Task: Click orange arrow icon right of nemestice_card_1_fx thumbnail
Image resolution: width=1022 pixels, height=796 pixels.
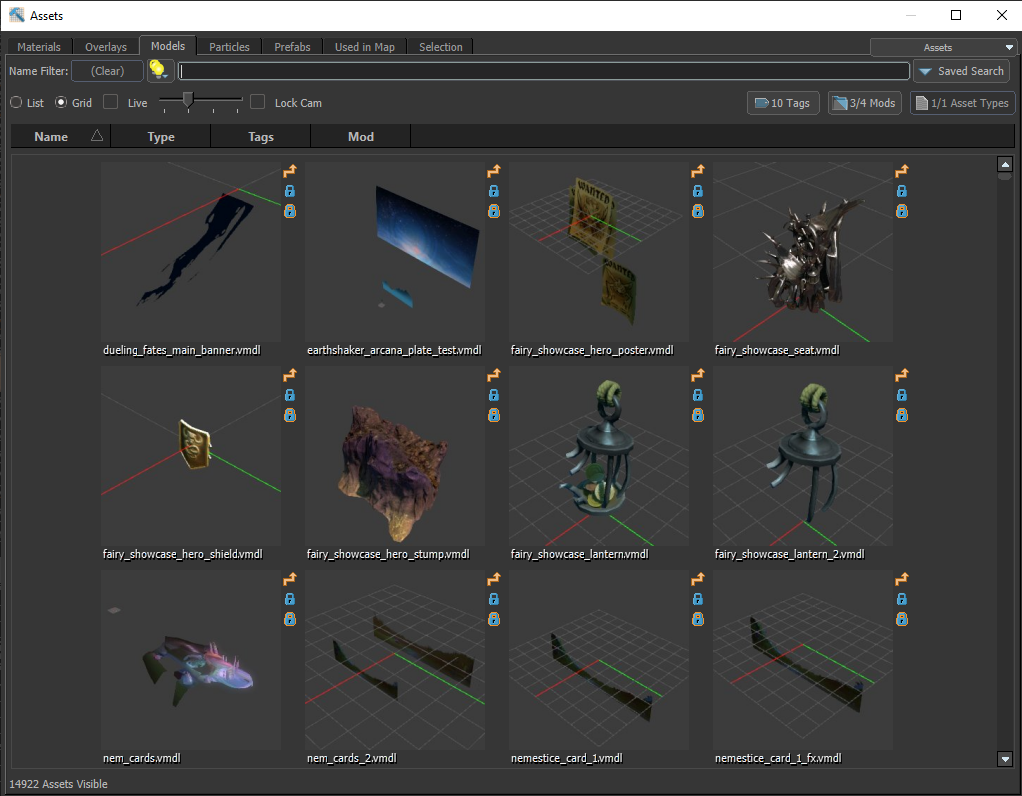Action: [x=902, y=579]
